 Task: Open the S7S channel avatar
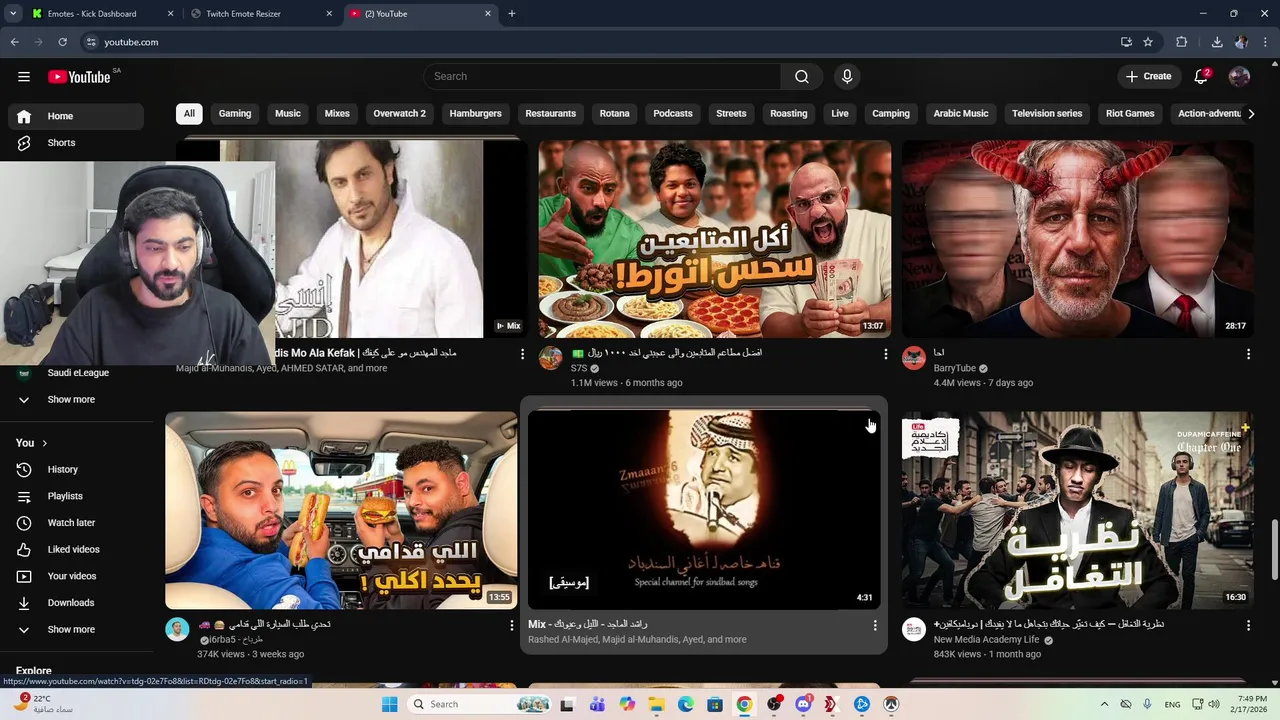551,358
